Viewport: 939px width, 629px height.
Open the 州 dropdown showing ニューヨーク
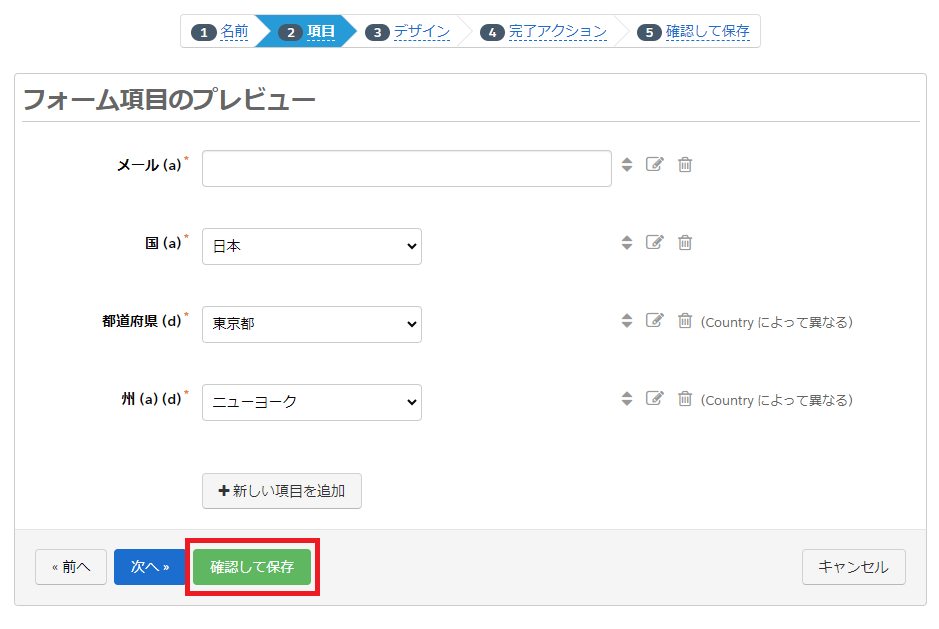click(x=312, y=402)
